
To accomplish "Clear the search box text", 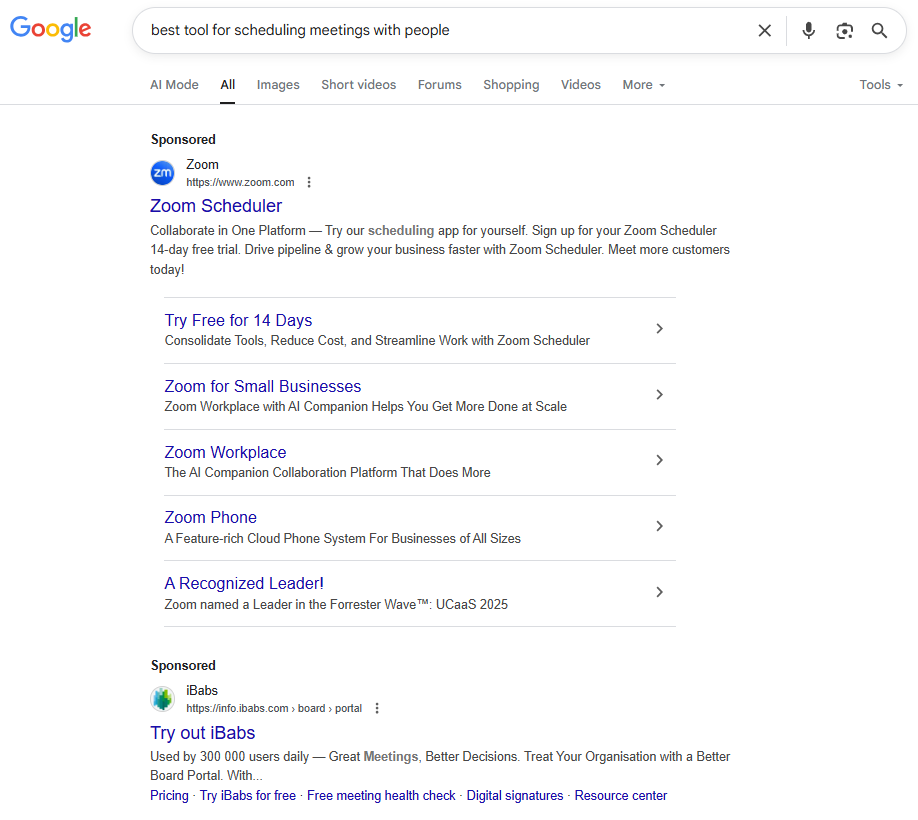I will coord(765,31).
